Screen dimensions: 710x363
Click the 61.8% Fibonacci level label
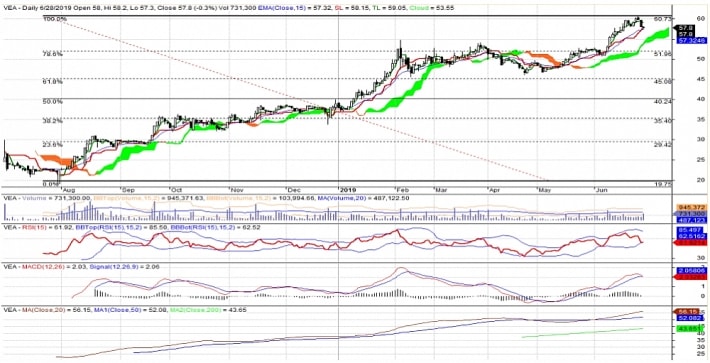click(x=52, y=82)
